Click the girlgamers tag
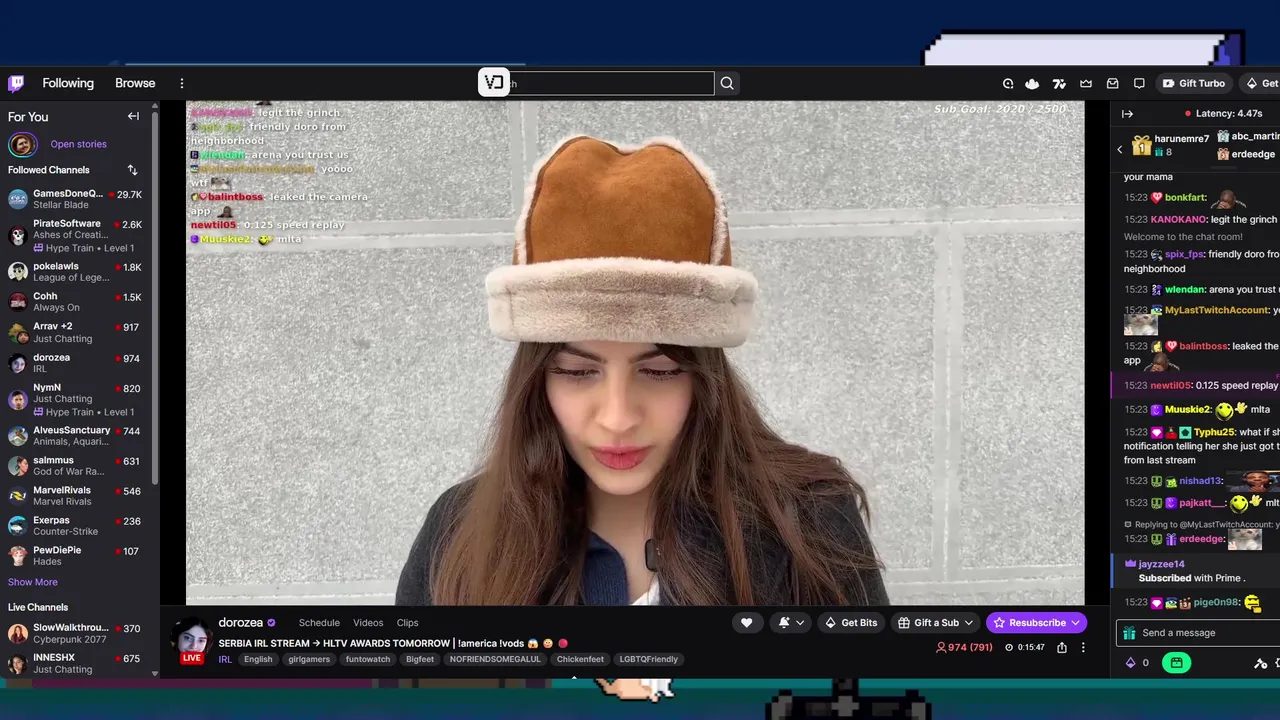The width and height of the screenshot is (1280, 720). (x=309, y=659)
